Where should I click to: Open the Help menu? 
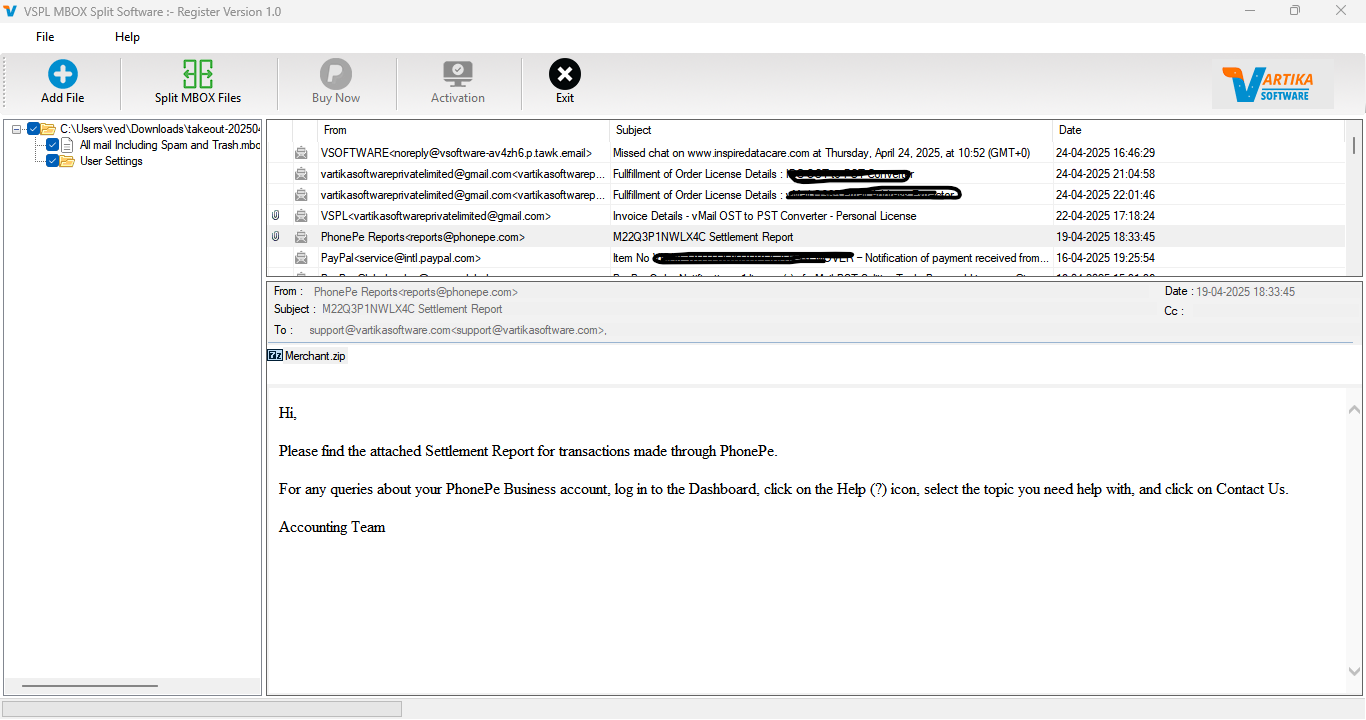[x=127, y=37]
